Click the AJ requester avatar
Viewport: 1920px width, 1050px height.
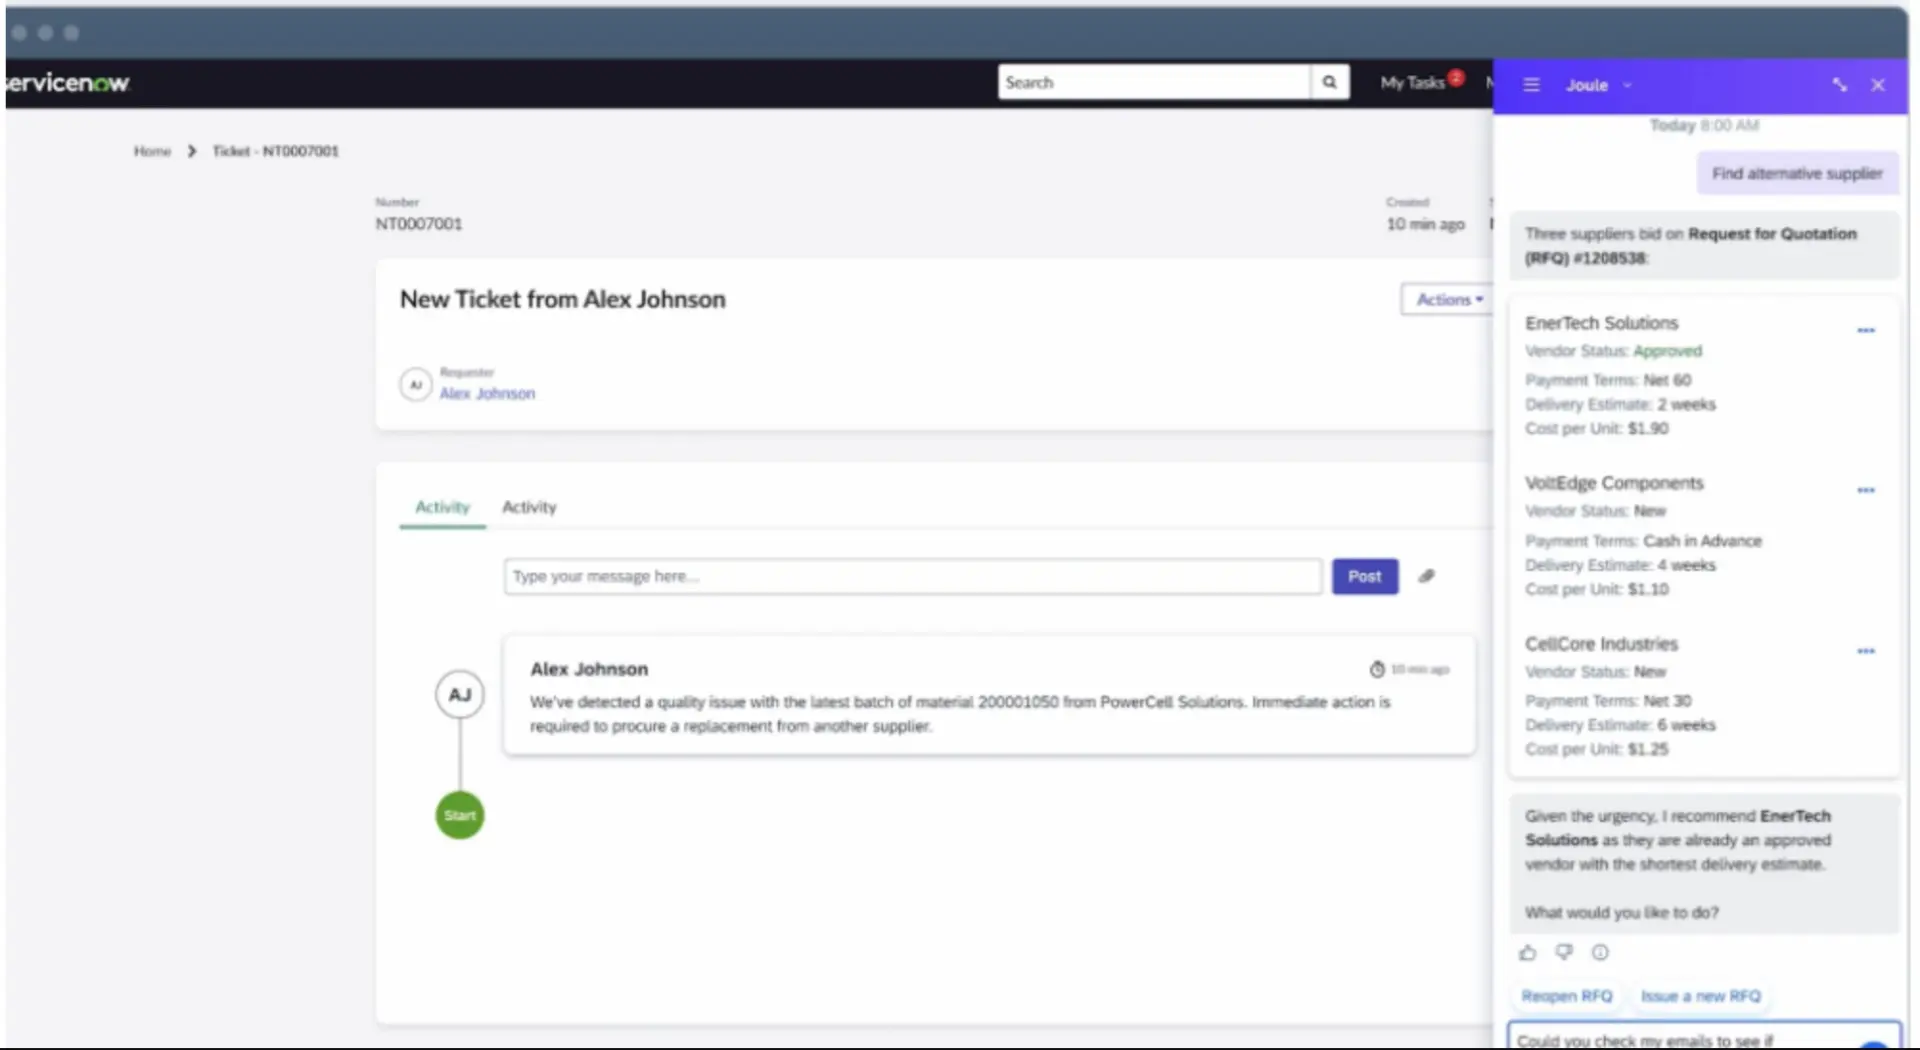point(416,384)
